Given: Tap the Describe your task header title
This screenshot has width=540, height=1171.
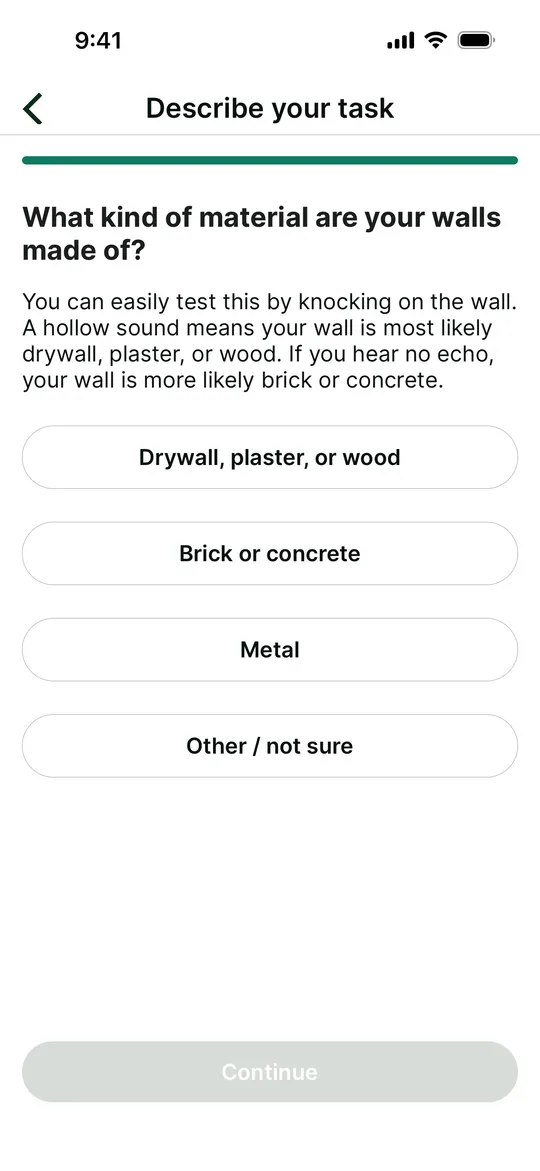Looking at the screenshot, I should [270, 108].
